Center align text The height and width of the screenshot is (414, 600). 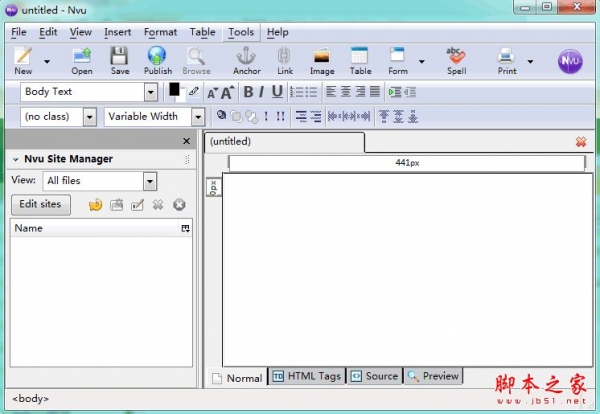point(346,92)
